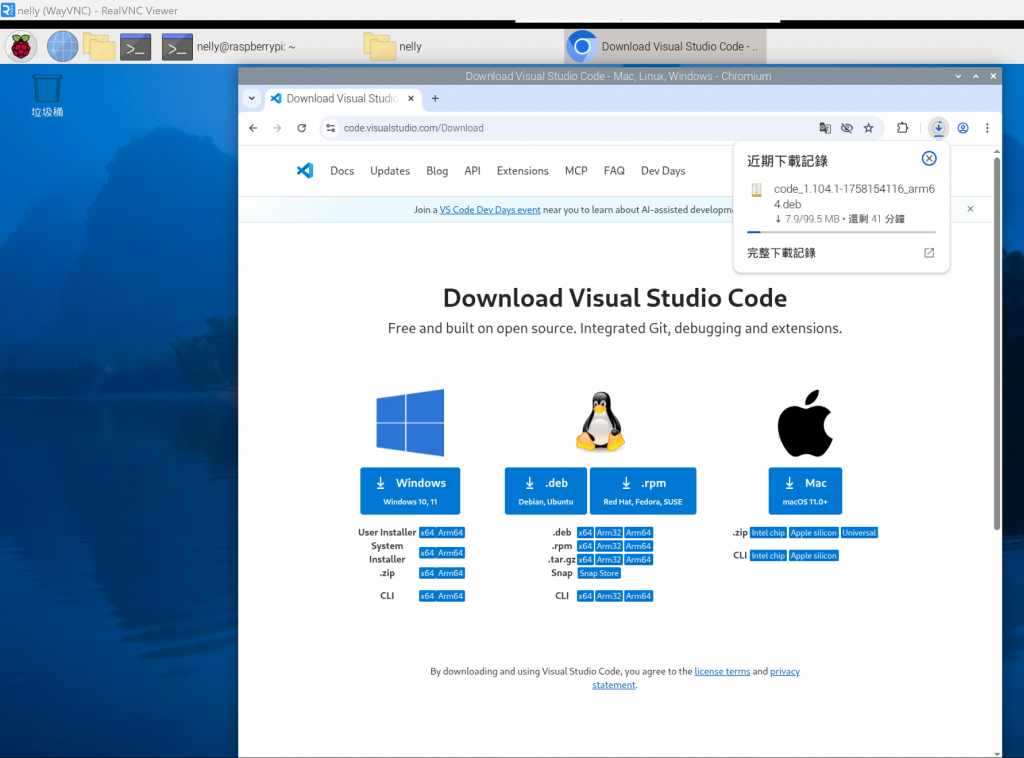Select Windows CLI Arm64 download
Image resolution: width=1024 pixels, height=758 pixels.
(451, 596)
